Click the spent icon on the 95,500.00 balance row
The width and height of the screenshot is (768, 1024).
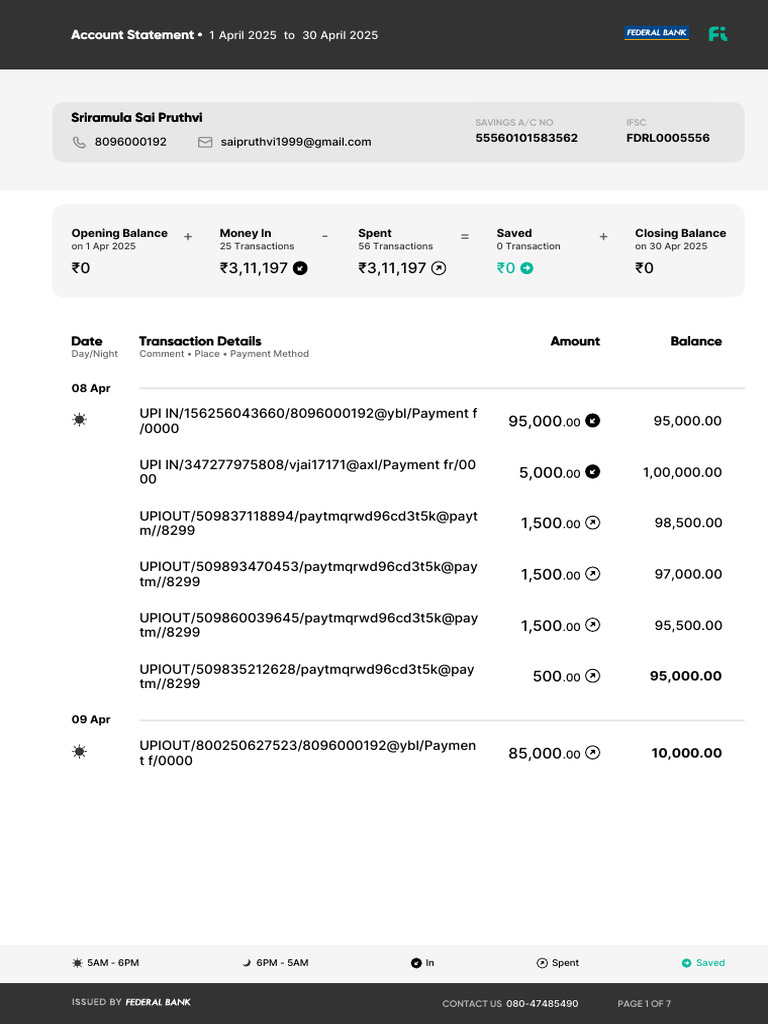[x=592, y=625]
